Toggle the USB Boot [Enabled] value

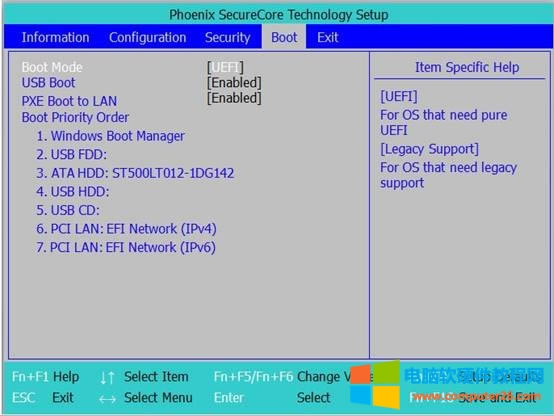[x=234, y=83]
